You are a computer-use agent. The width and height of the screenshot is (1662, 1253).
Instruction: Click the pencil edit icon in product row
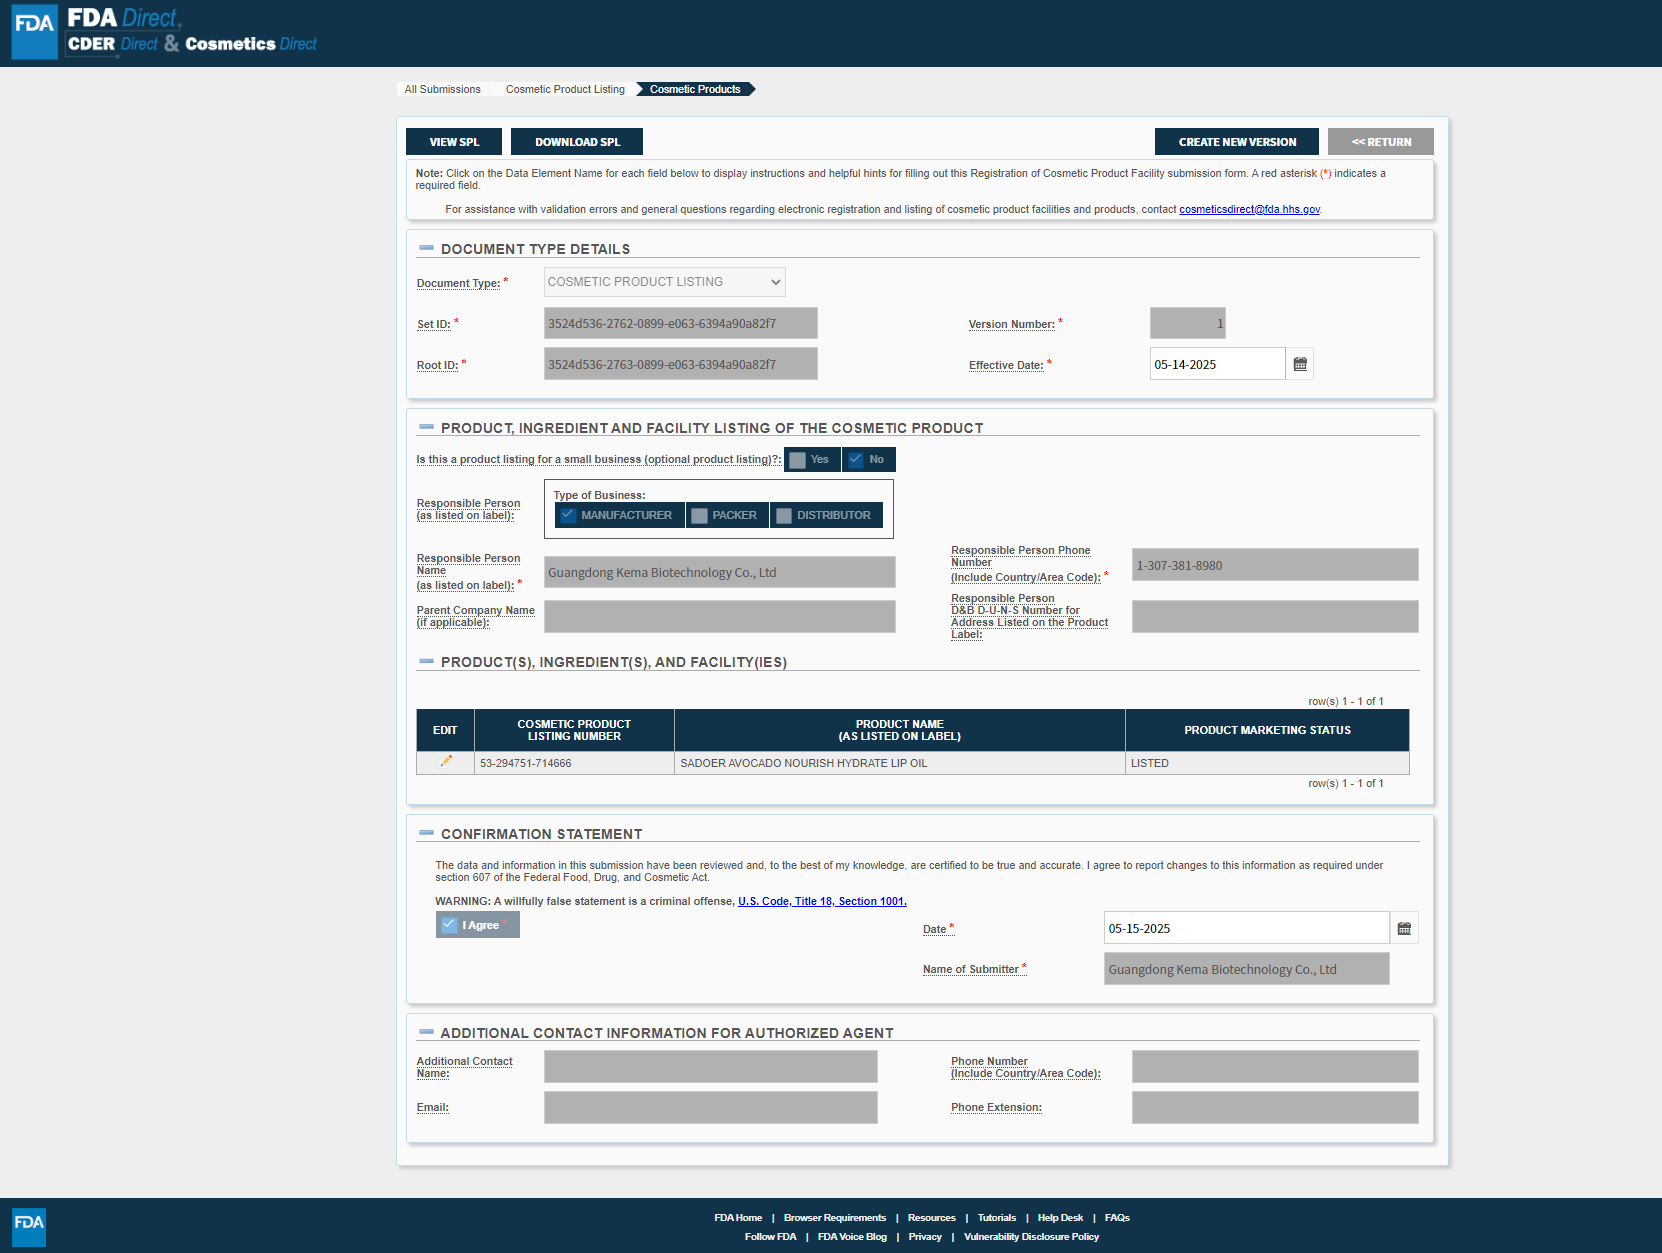(x=446, y=762)
